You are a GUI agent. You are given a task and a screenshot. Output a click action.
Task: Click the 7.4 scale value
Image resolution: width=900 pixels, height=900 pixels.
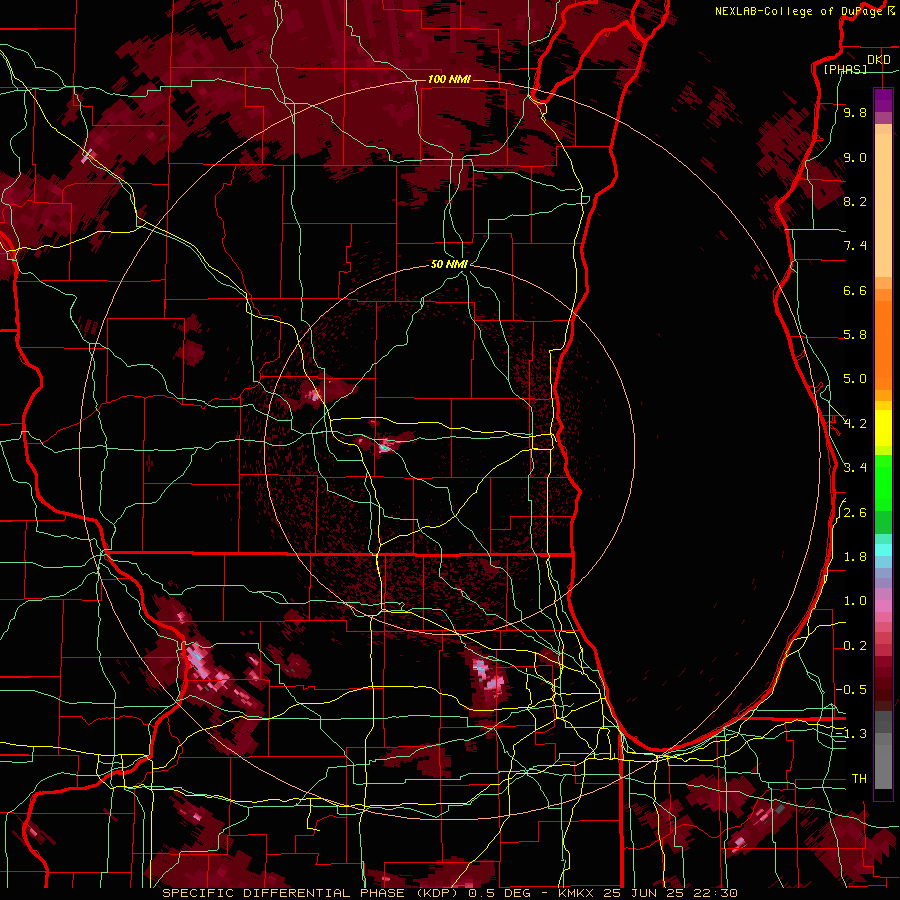pyautogui.click(x=855, y=246)
